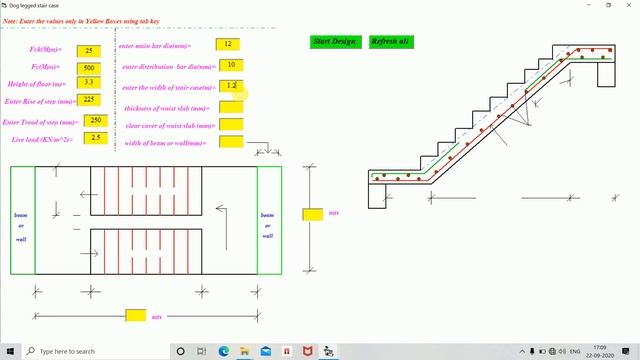Screen dimensions: 640x360
Task: Open the Windows Start menu
Action: (10, 351)
